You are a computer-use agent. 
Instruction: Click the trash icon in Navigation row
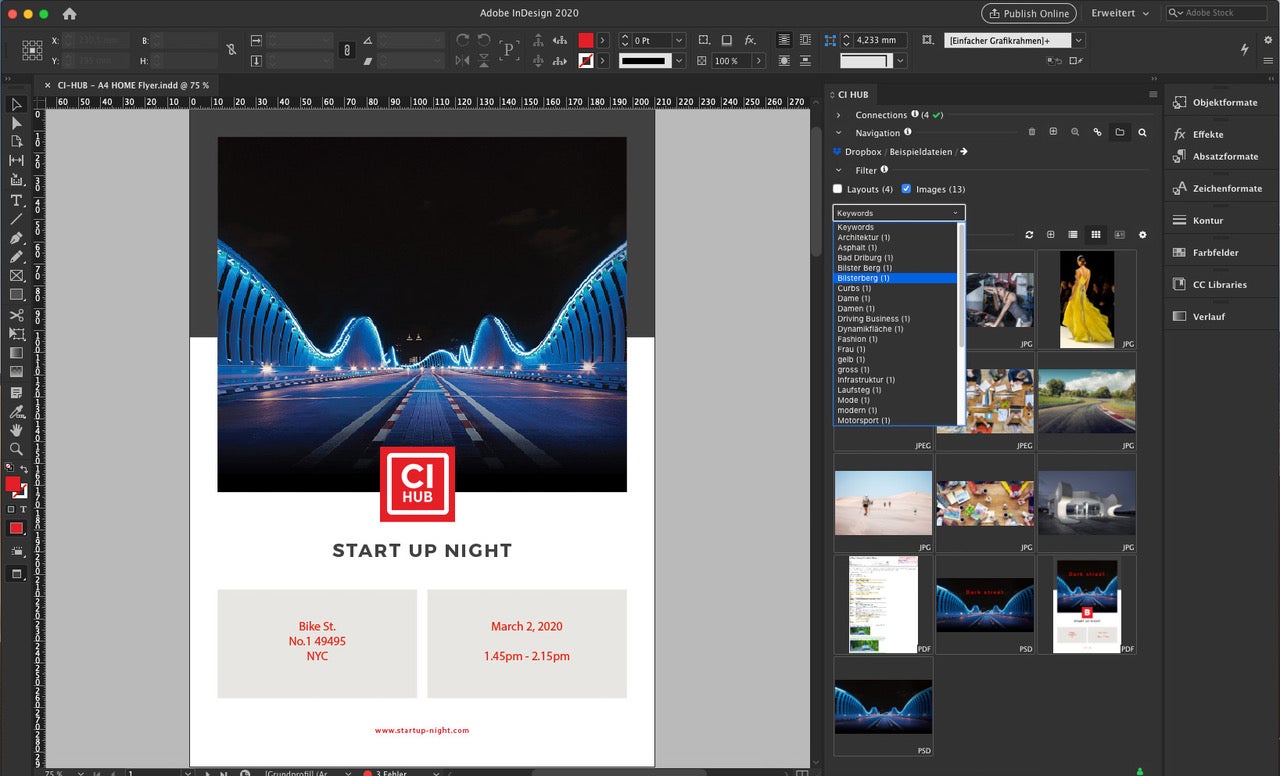[x=1032, y=132]
